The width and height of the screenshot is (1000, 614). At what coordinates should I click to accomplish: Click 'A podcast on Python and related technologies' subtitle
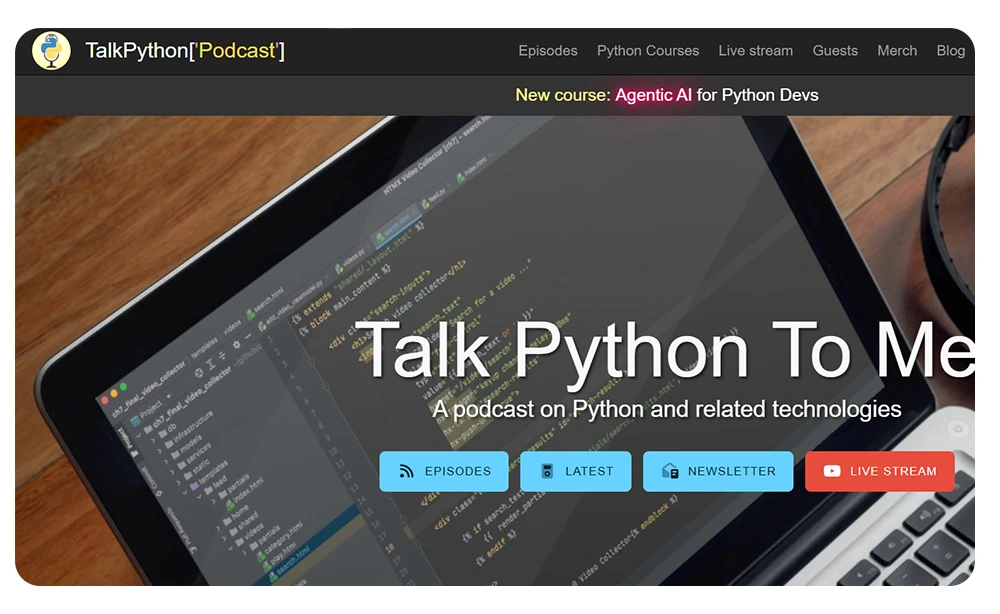[x=666, y=409]
